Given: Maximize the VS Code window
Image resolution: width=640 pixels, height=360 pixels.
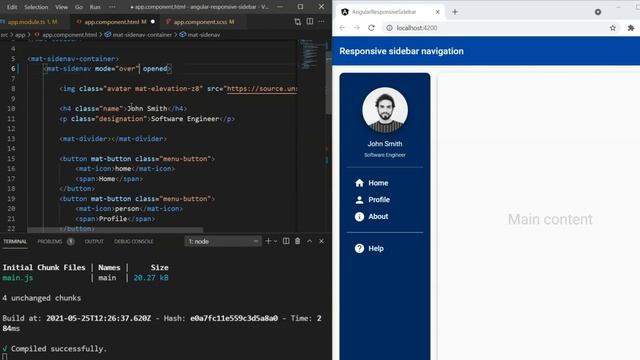Looking at the screenshot, I should click(x=300, y=7).
